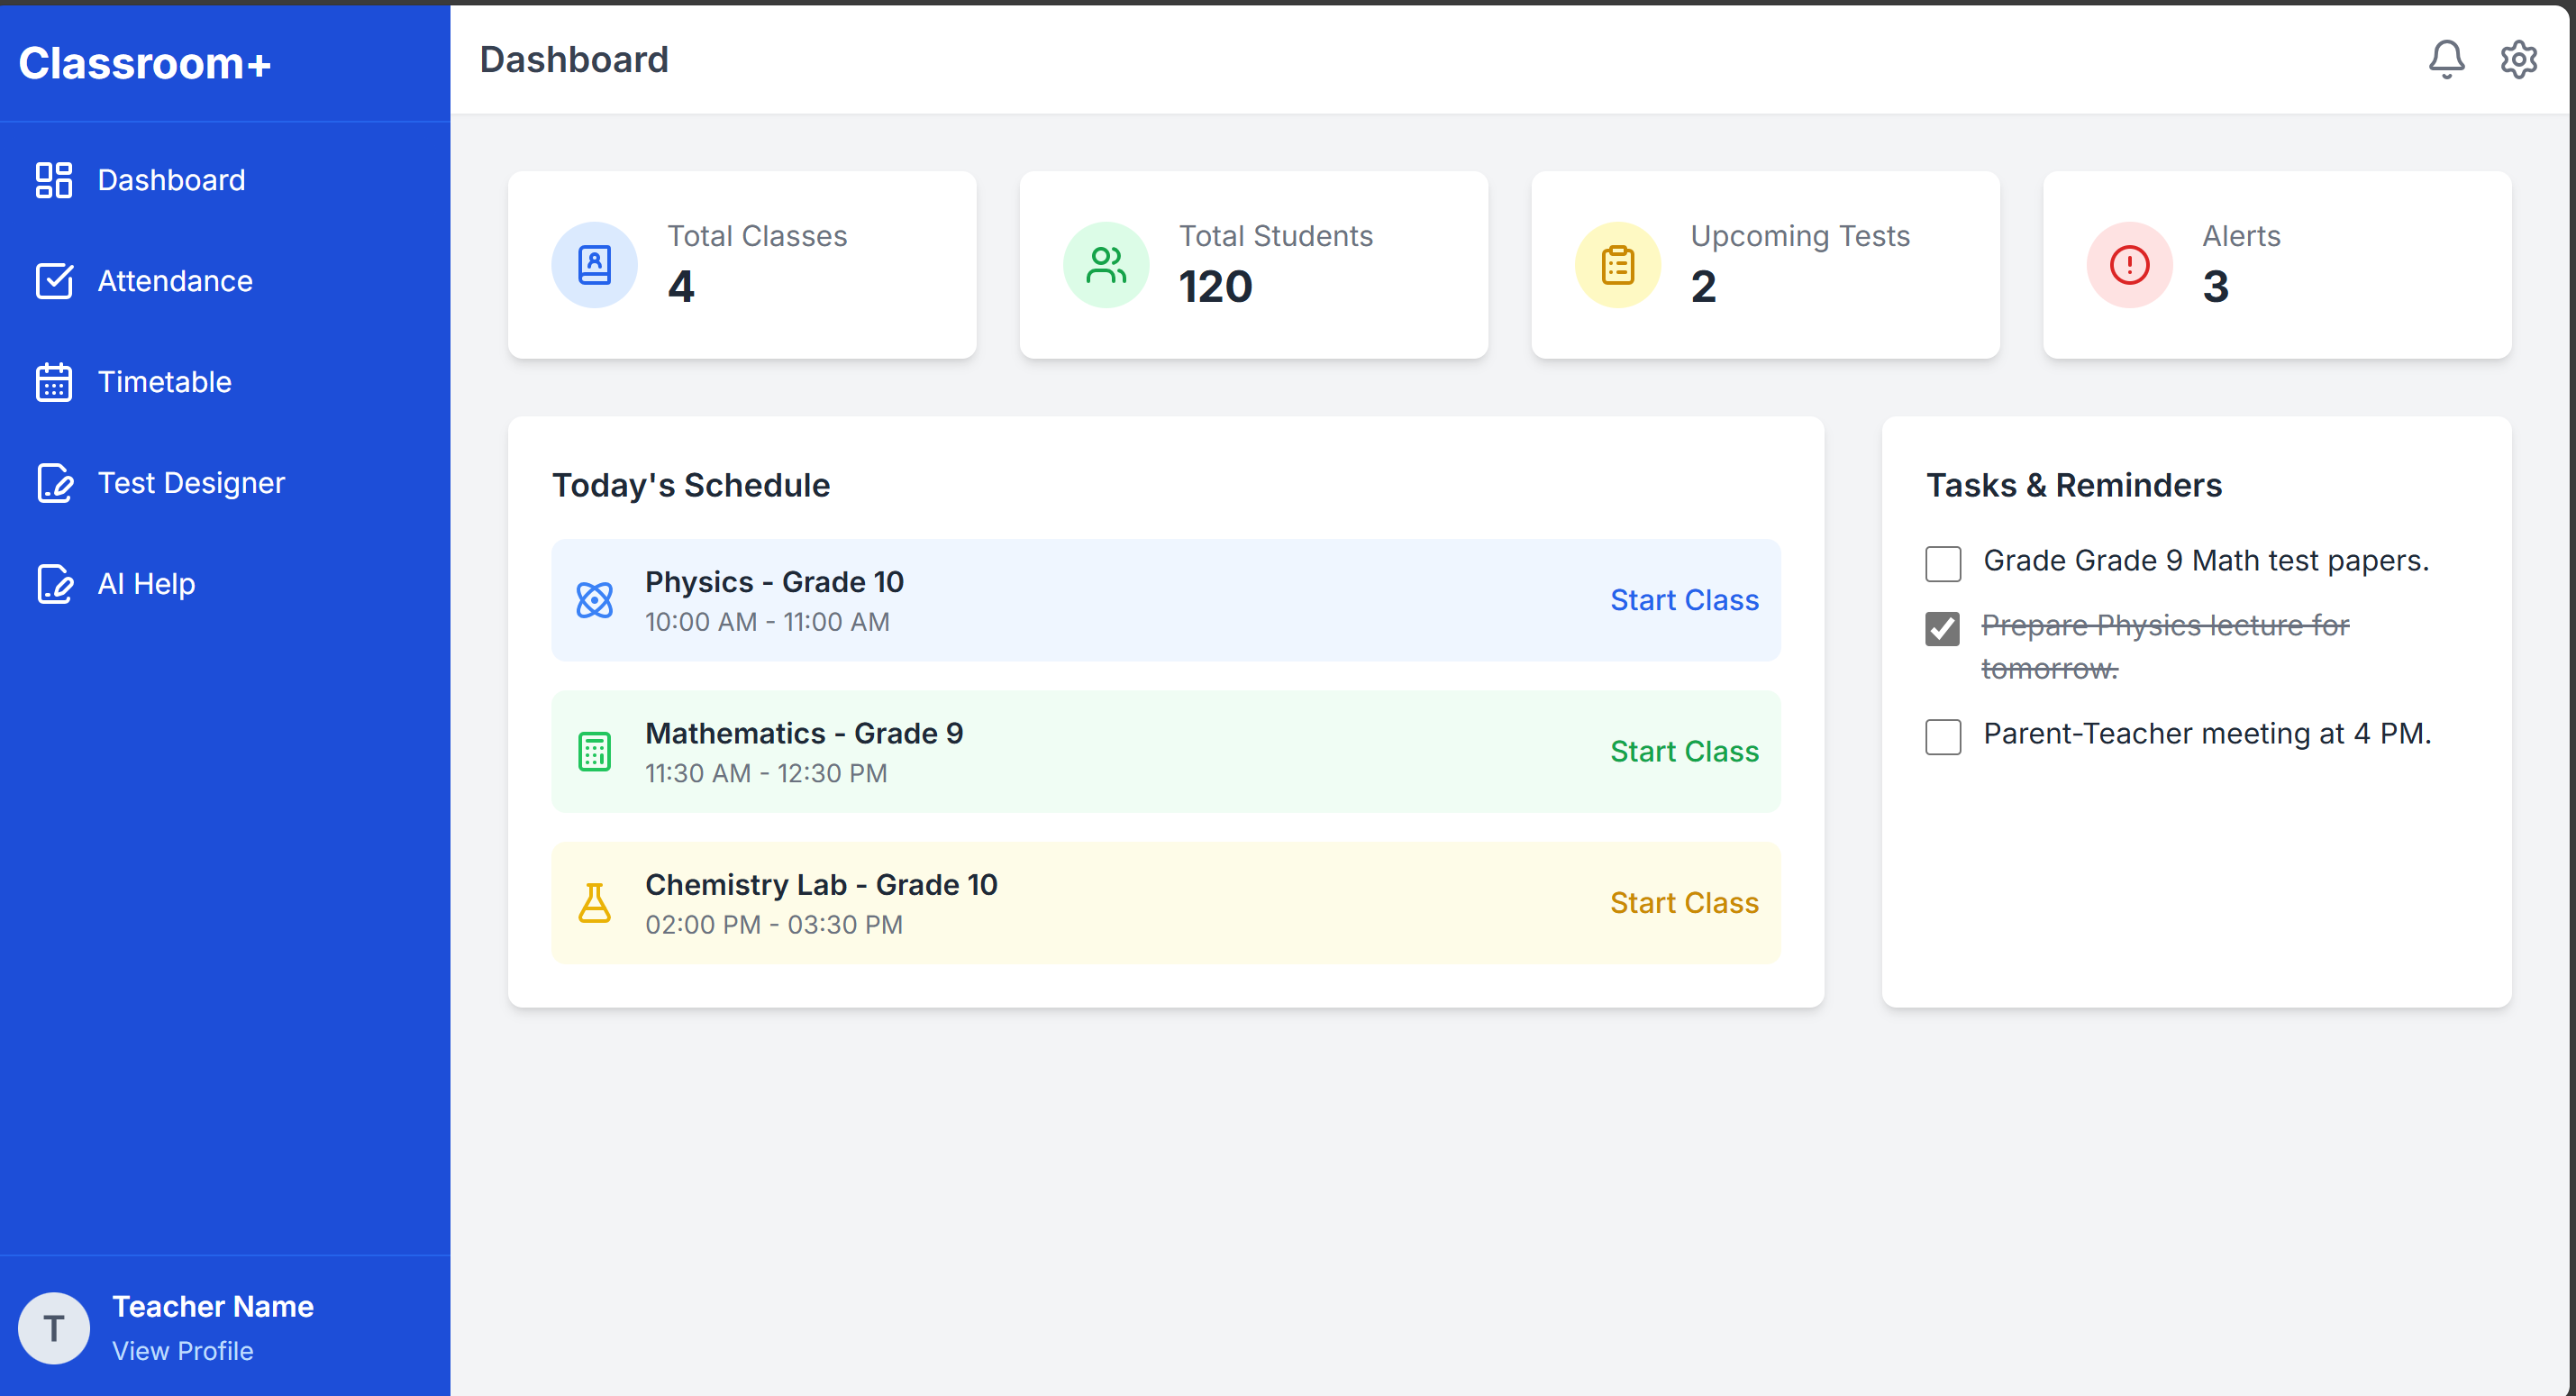The width and height of the screenshot is (2576, 1396).
Task: Click the red Alerts warning icon
Action: [x=2129, y=265]
